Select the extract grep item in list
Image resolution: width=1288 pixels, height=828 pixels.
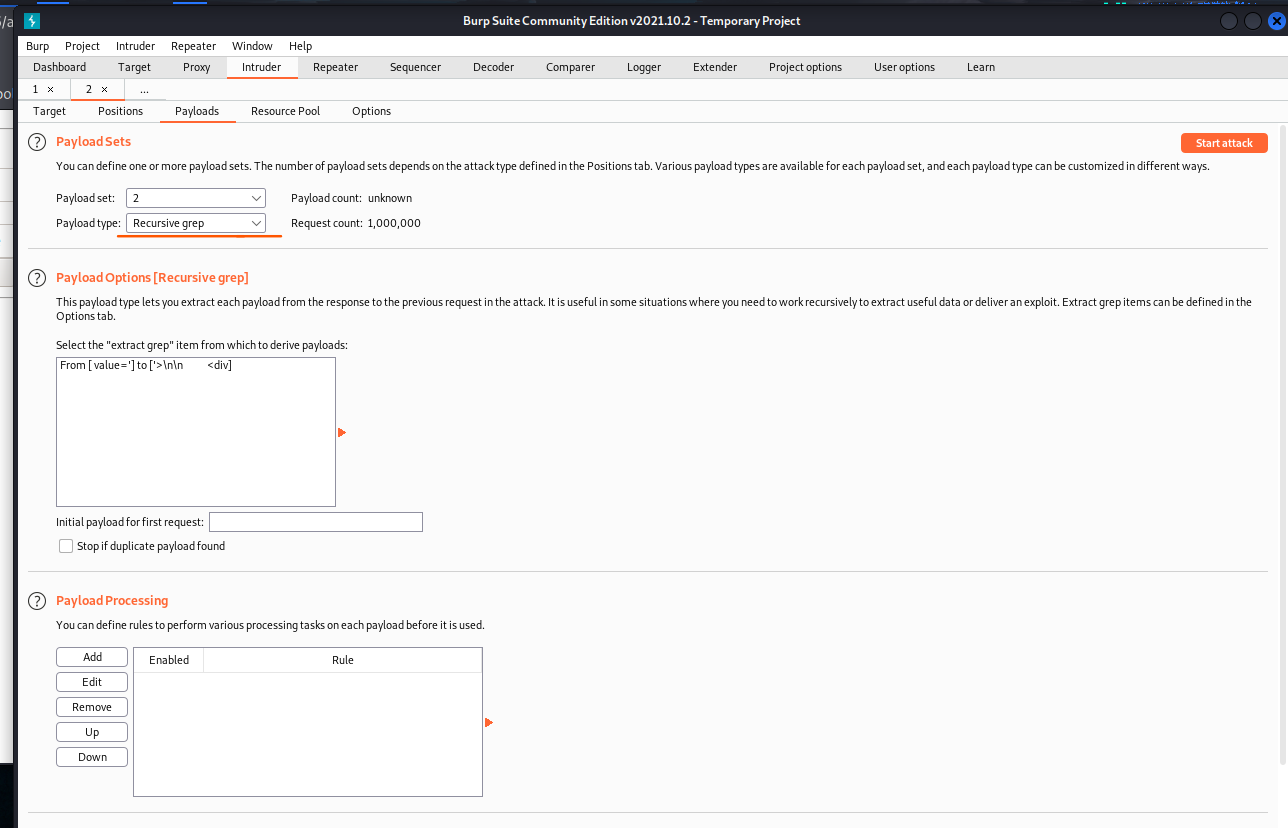(146, 366)
